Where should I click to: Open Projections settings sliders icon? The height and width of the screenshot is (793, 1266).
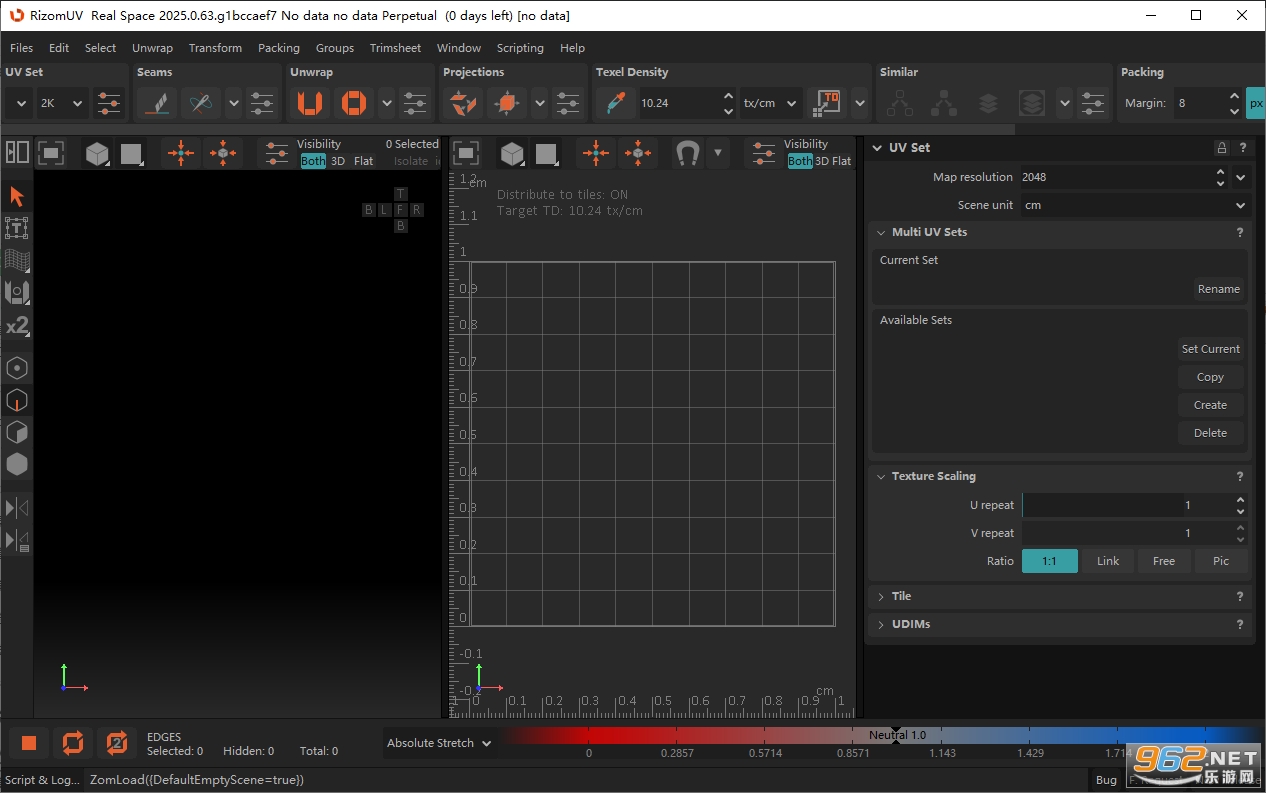click(568, 103)
